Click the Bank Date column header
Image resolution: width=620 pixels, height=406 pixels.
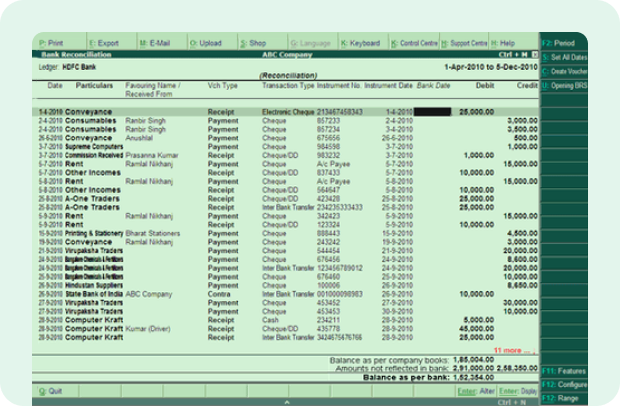pyautogui.click(x=433, y=85)
